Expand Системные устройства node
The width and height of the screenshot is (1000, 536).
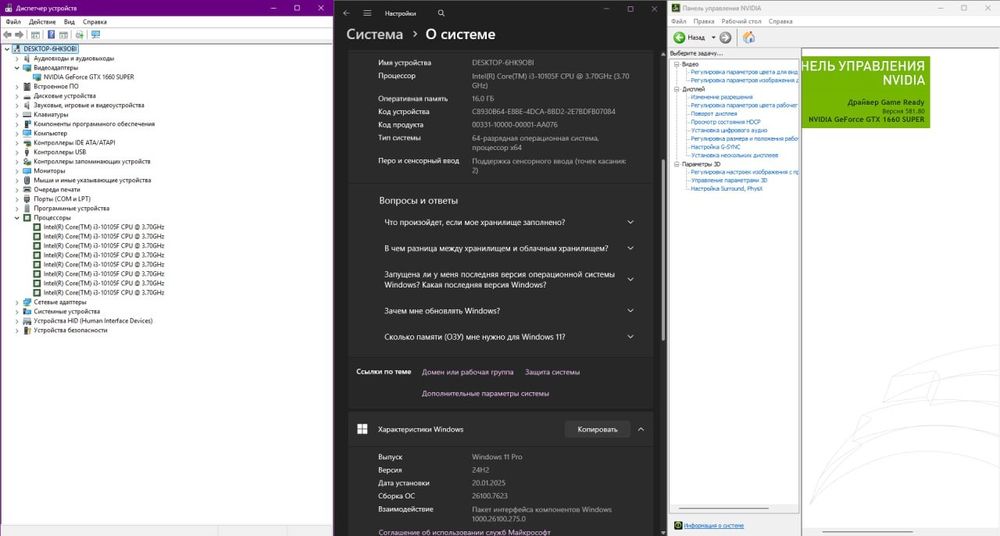(x=17, y=311)
